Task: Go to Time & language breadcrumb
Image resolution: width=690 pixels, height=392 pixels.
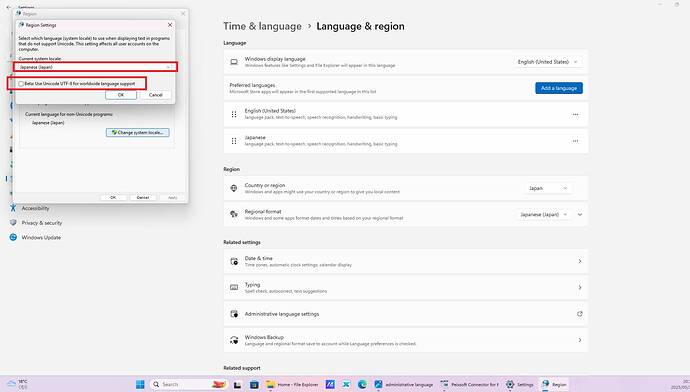Action: click(x=262, y=26)
